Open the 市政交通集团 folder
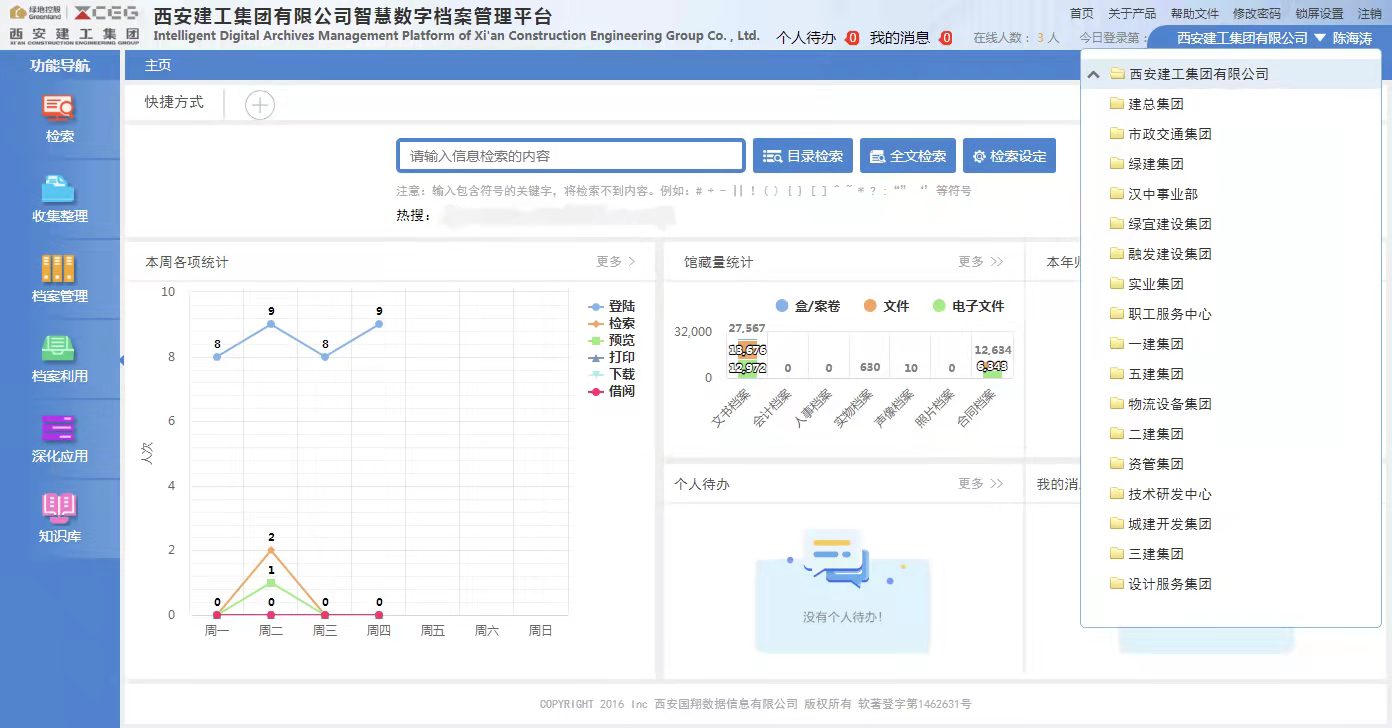Viewport: 1392px width, 728px height. point(1160,134)
